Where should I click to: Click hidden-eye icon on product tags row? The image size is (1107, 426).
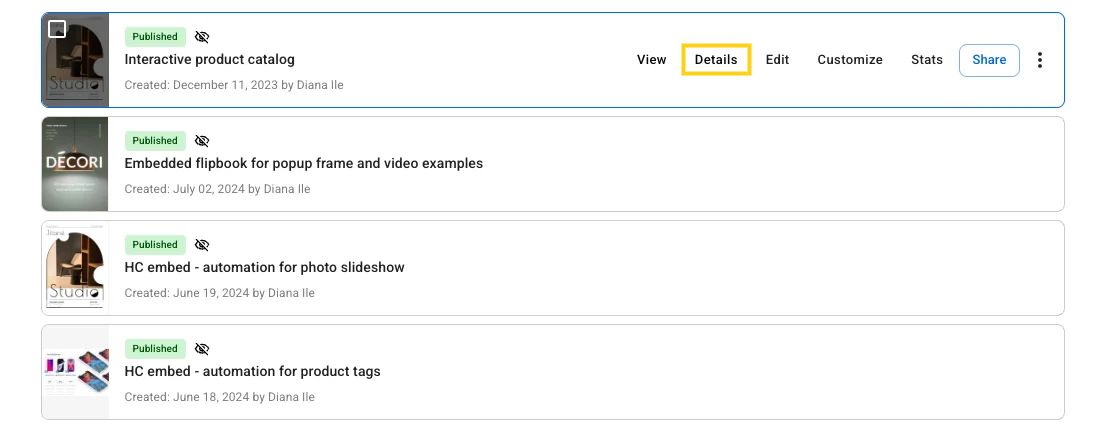(202, 349)
